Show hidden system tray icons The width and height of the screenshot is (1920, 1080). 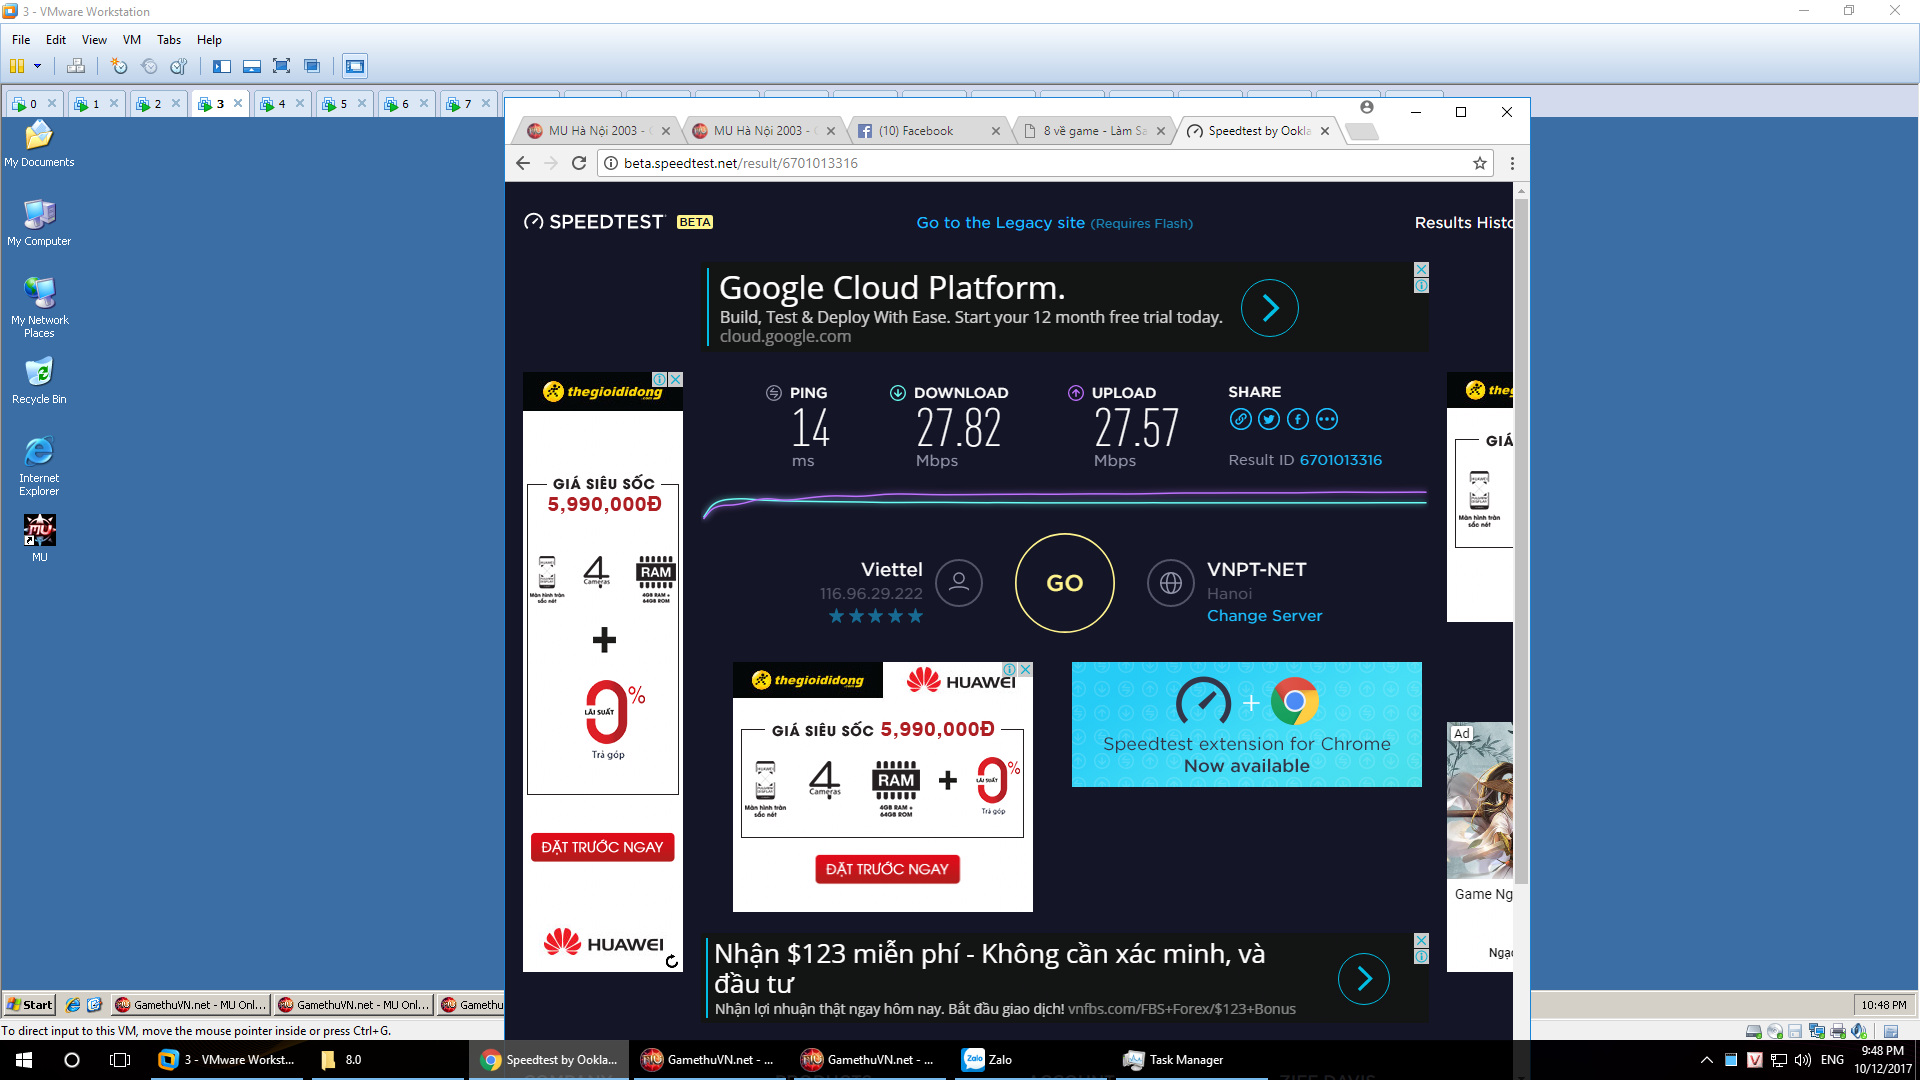pyautogui.click(x=1706, y=1060)
